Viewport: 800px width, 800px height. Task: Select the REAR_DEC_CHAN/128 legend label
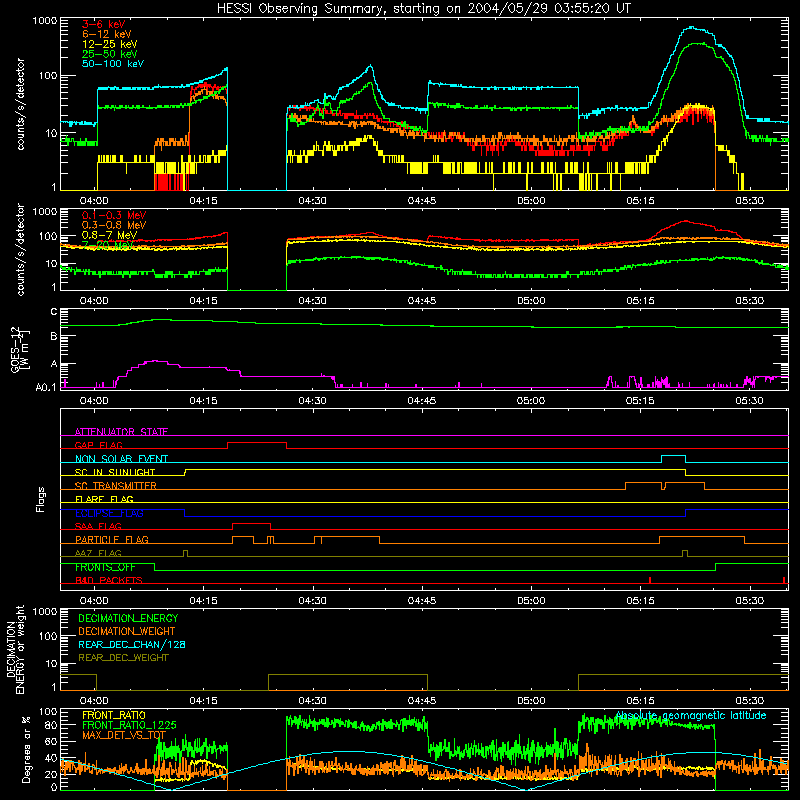click(x=132, y=645)
